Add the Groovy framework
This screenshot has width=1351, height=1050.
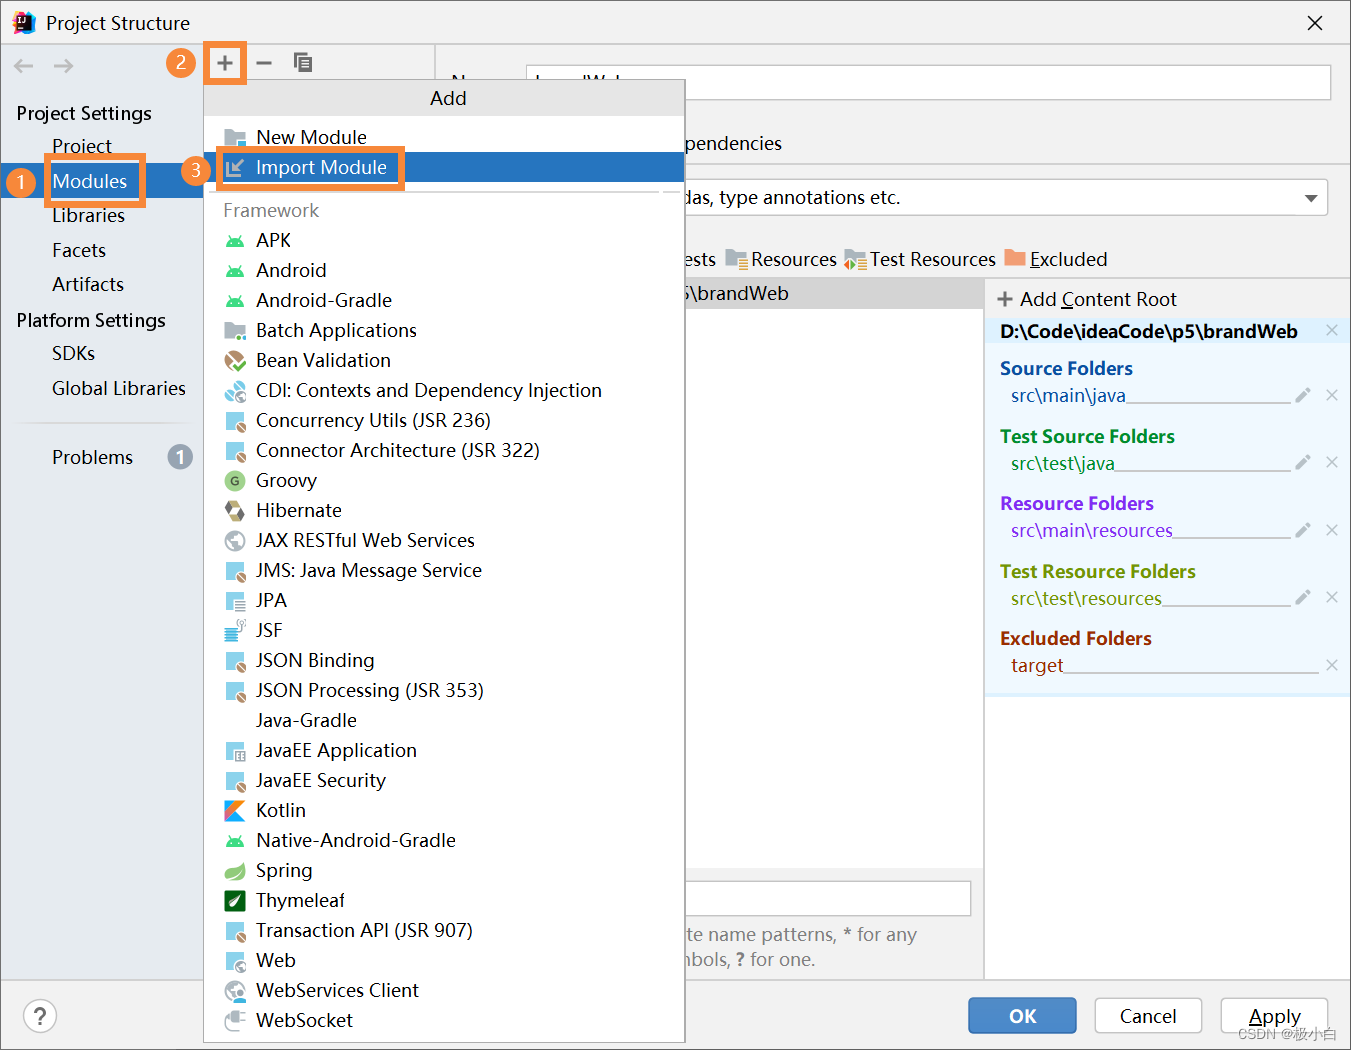[444, 480]
